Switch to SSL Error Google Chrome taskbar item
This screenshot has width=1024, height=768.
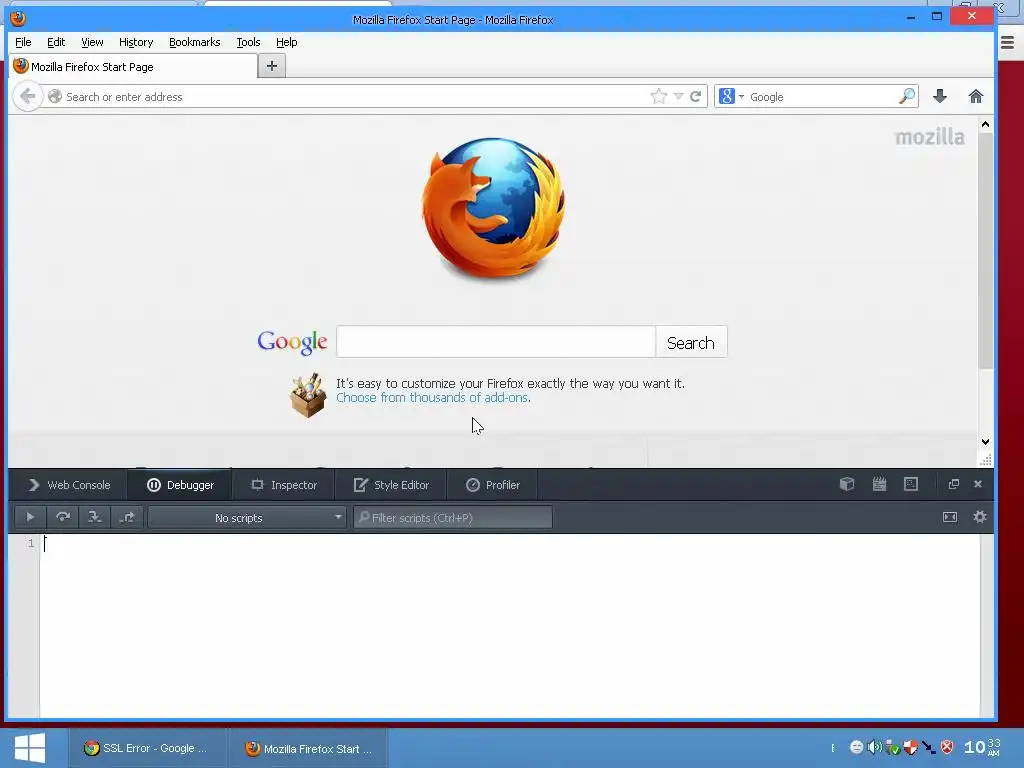[148, 748]
